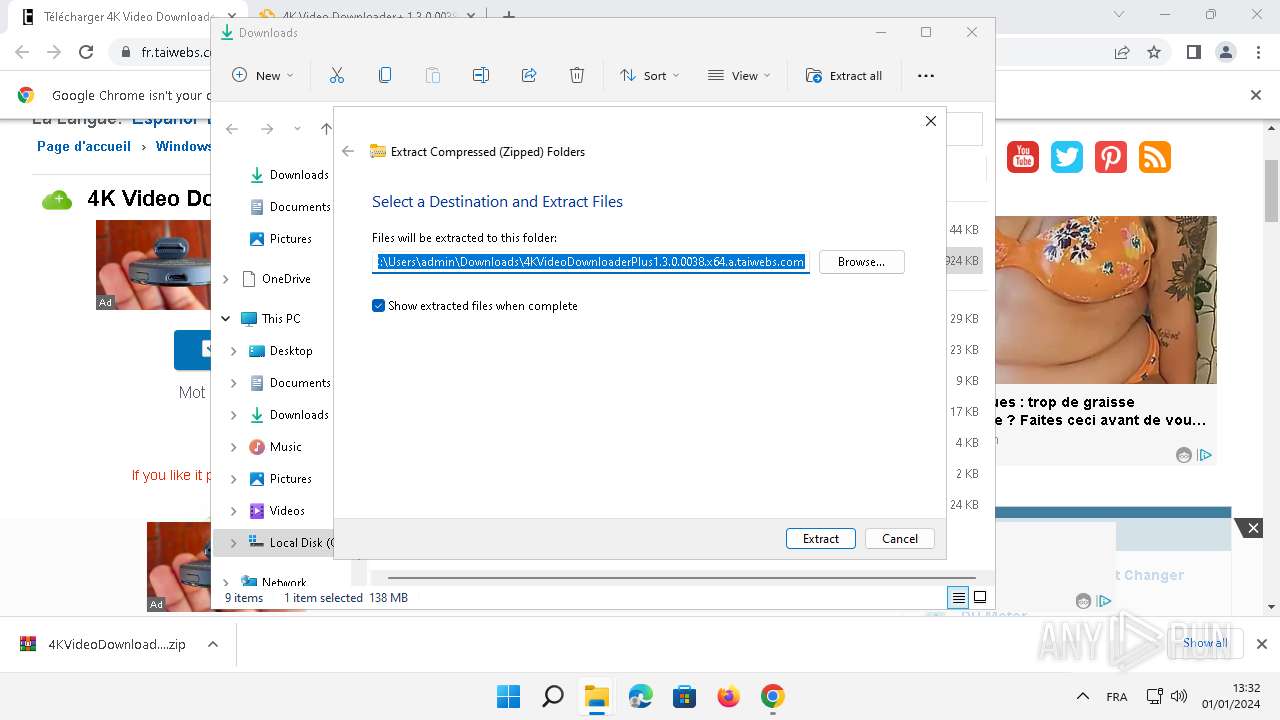The height and width of the screenshot is (720, 1280).
Task: Switch to large icons view in Explorer status bar
Action: coord(980,598)
